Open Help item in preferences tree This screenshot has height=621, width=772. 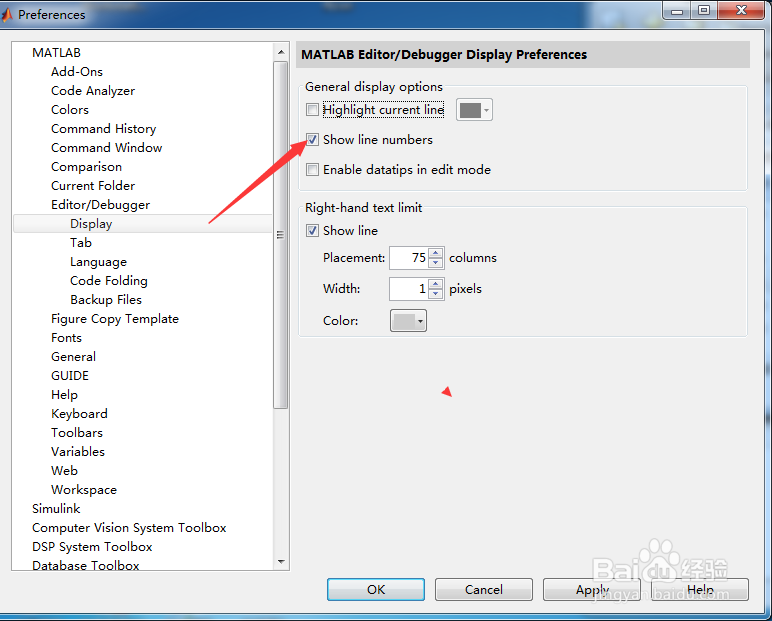tap(64, 395)
